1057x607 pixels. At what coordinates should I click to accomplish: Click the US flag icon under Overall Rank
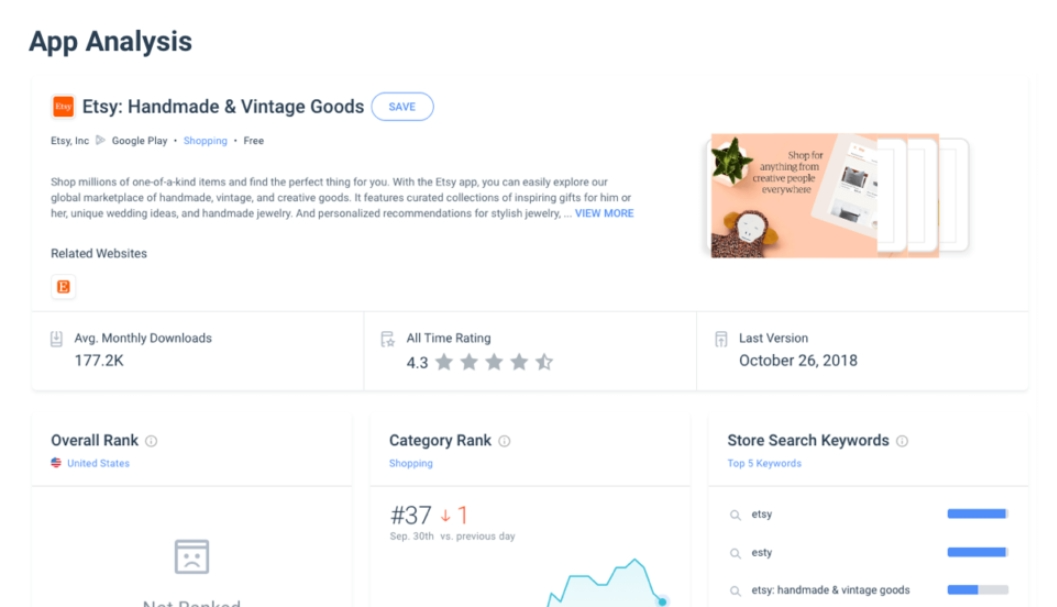(57, 463)
